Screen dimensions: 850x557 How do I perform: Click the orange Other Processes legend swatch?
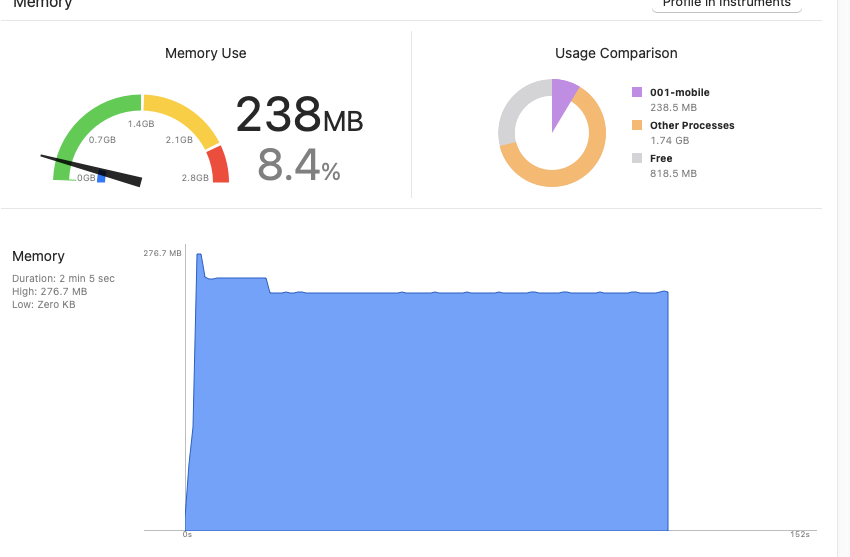637,125
